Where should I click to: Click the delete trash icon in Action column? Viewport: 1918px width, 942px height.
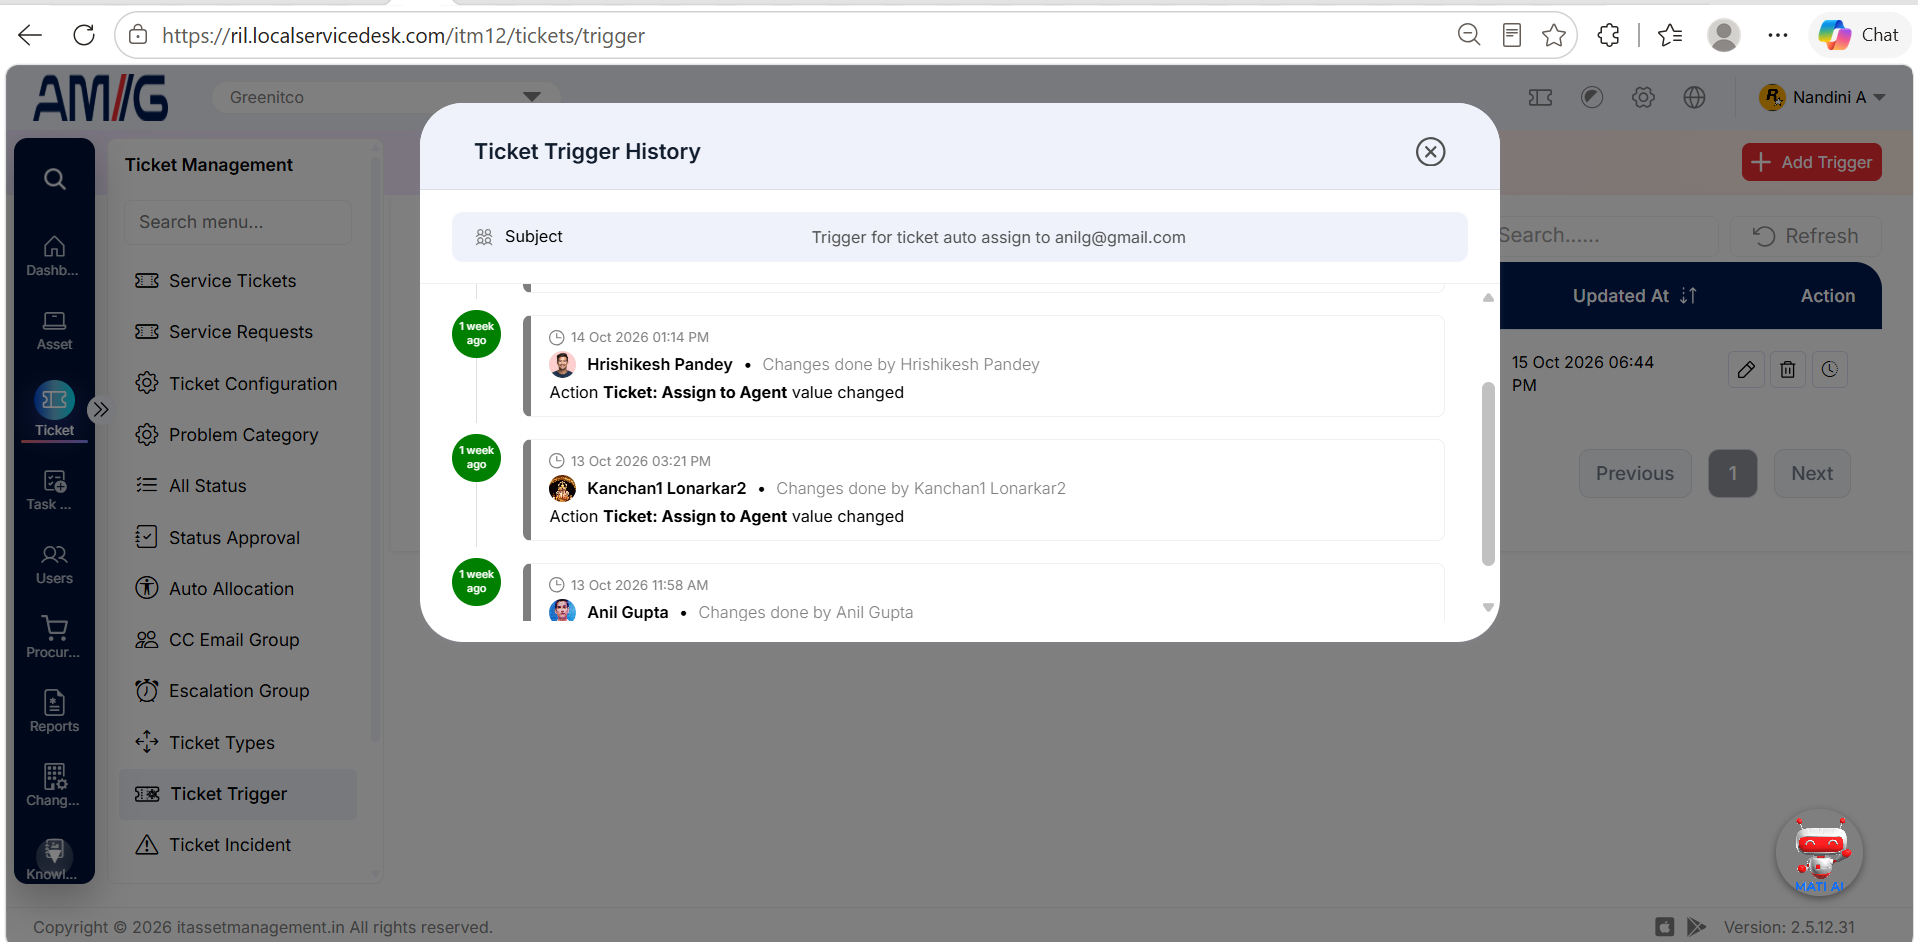[1788, 370]
